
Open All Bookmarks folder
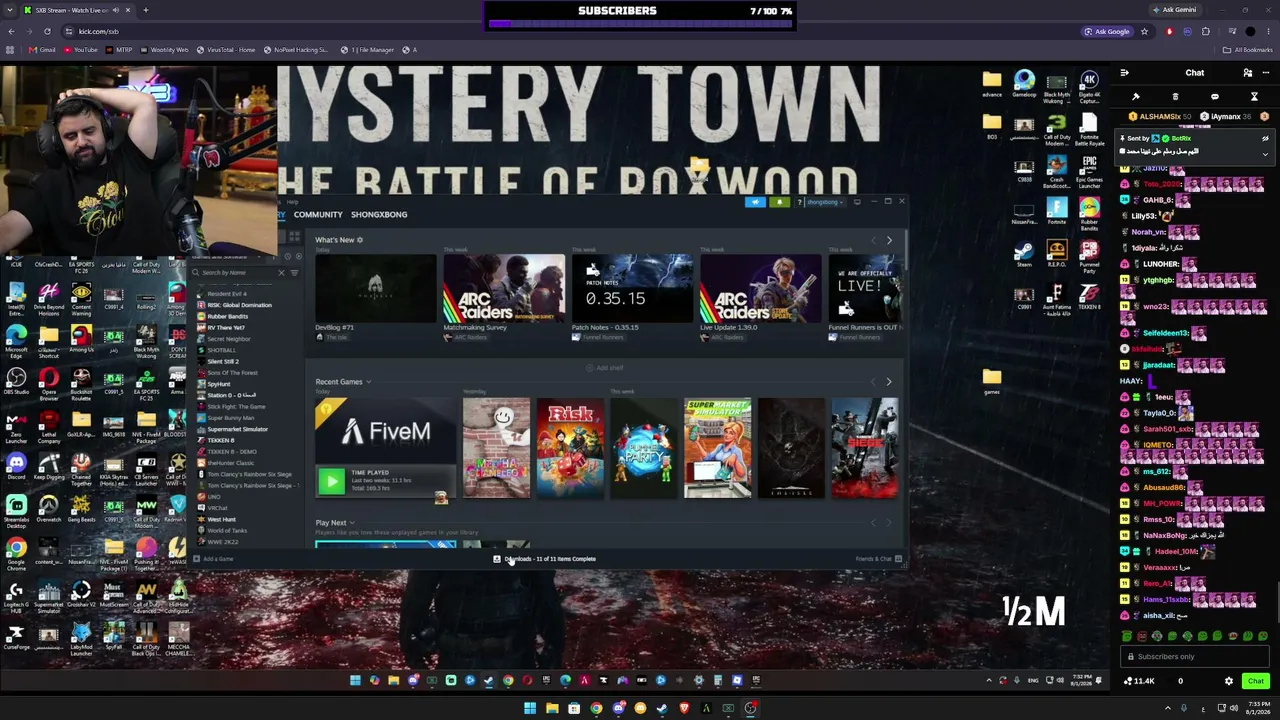click(x=1249, y=50)
